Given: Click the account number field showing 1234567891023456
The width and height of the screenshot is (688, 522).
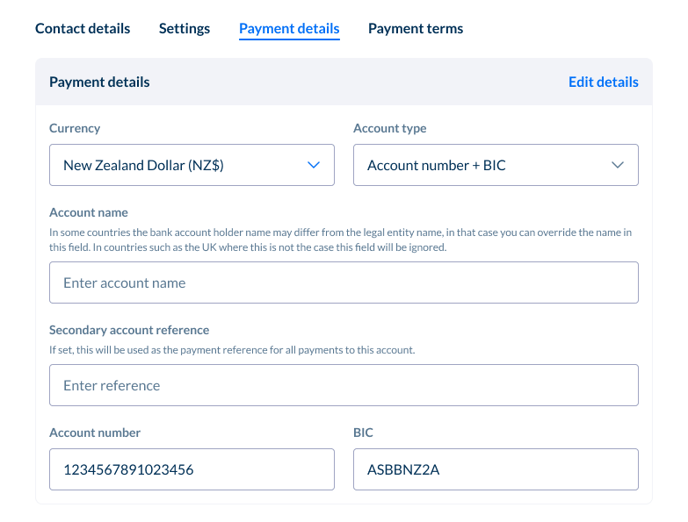Looking at the screenshot, I should click(x=191, y=469).
